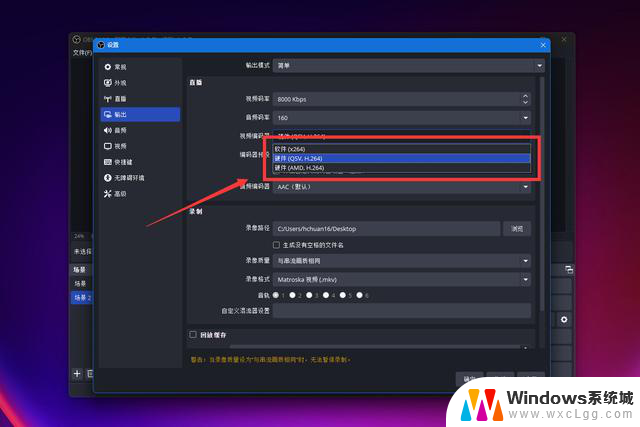Image resolution: width=640 pixels, height=427 pixels.
Task: Select 场景 in the scenes list
Action: point(82,283)
